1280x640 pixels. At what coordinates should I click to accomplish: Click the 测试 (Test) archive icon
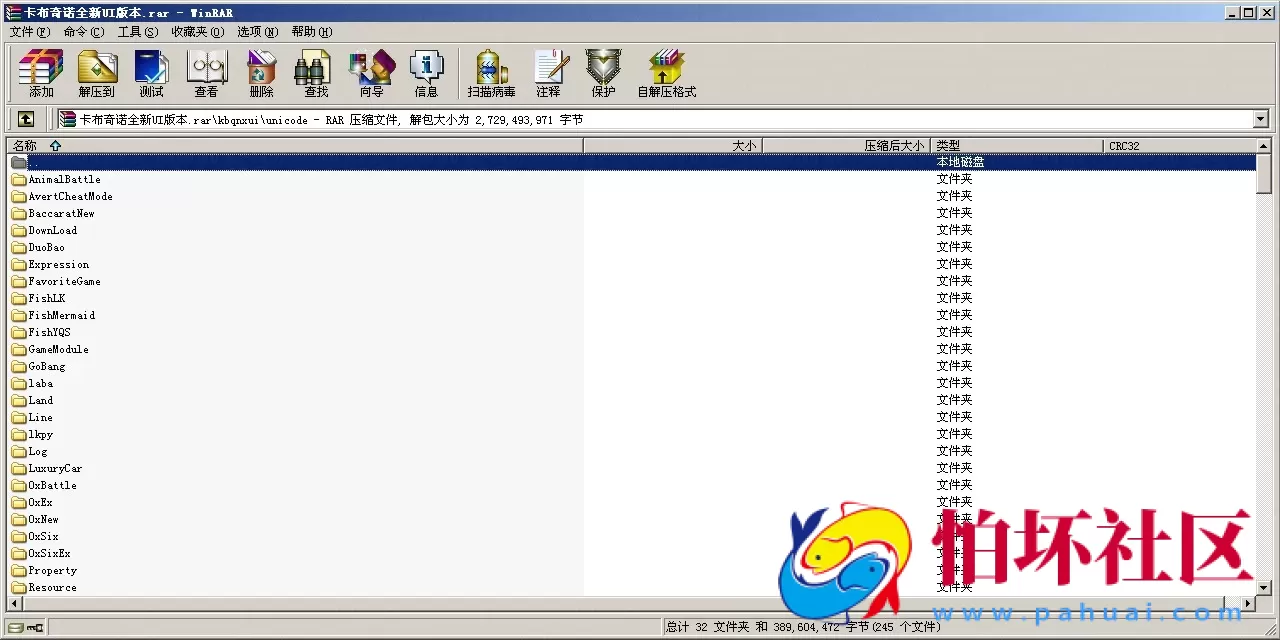coord(151,70)
